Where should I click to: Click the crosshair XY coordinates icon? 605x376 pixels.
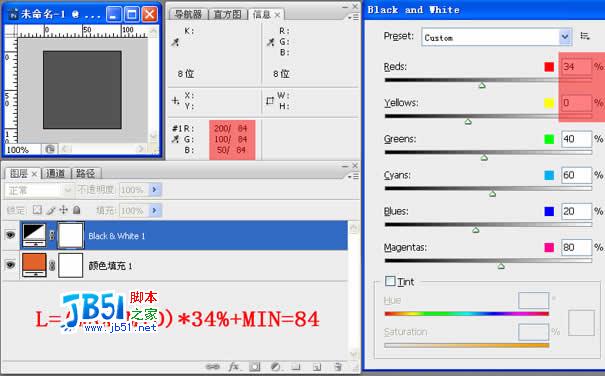[176, 101]
